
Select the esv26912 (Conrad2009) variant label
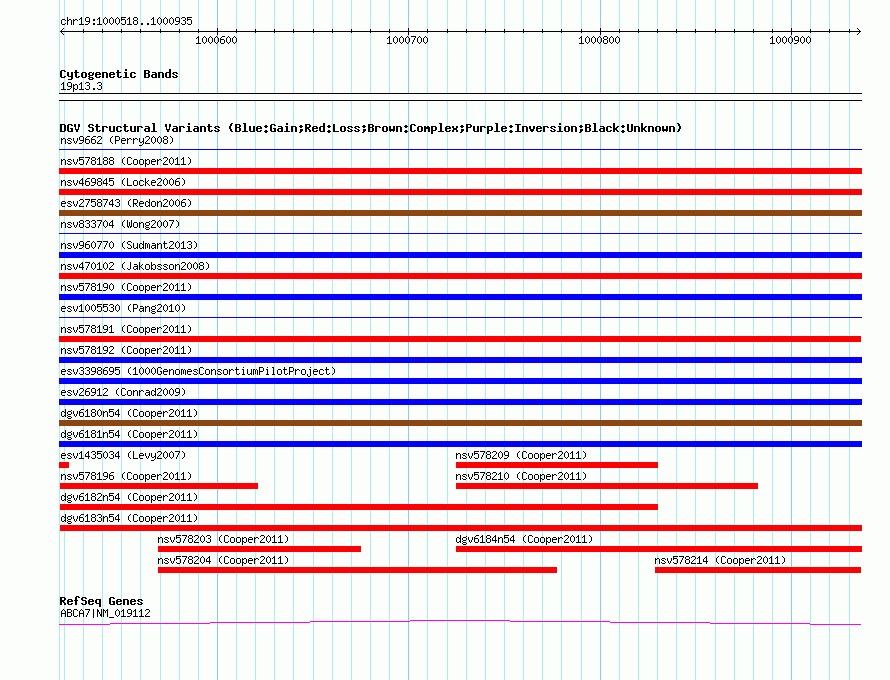(123, 392)
